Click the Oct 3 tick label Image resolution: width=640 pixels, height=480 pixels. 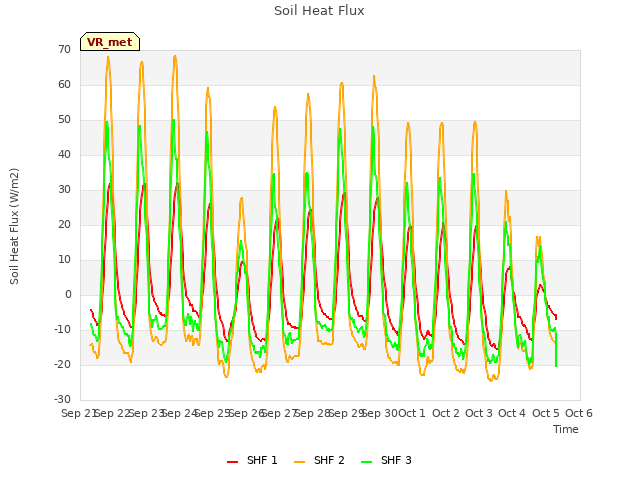(479, 413)
